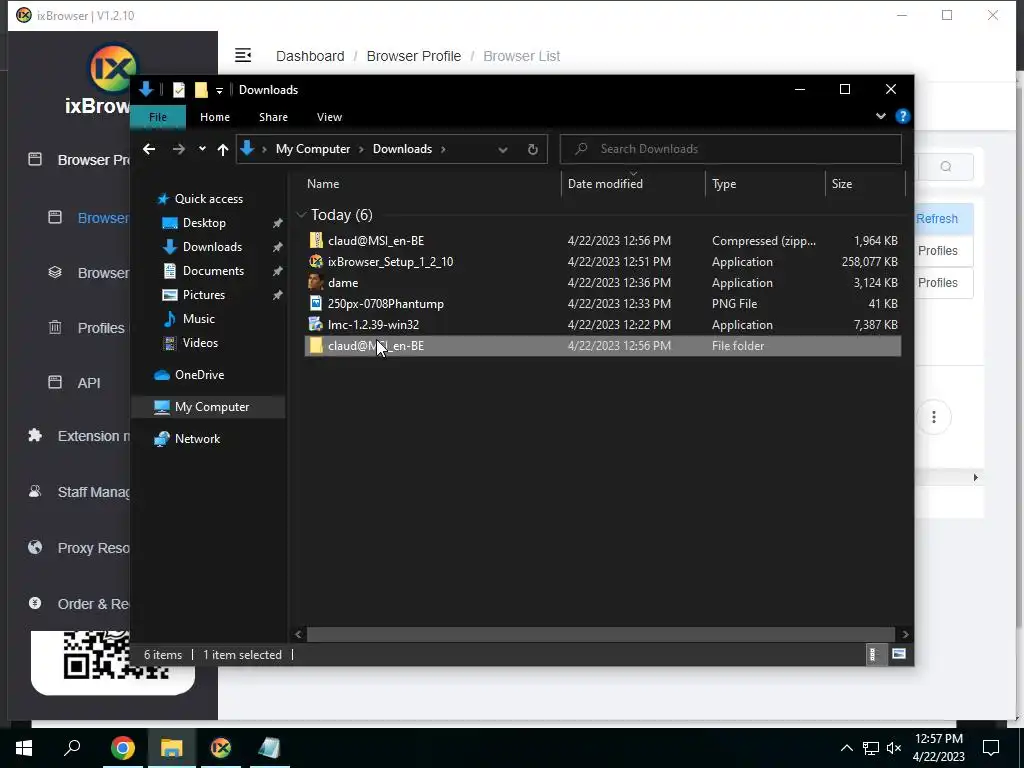Open API in ixBrowser sidebar
Screen dimensions: 1024x768
tap(89, 383)
